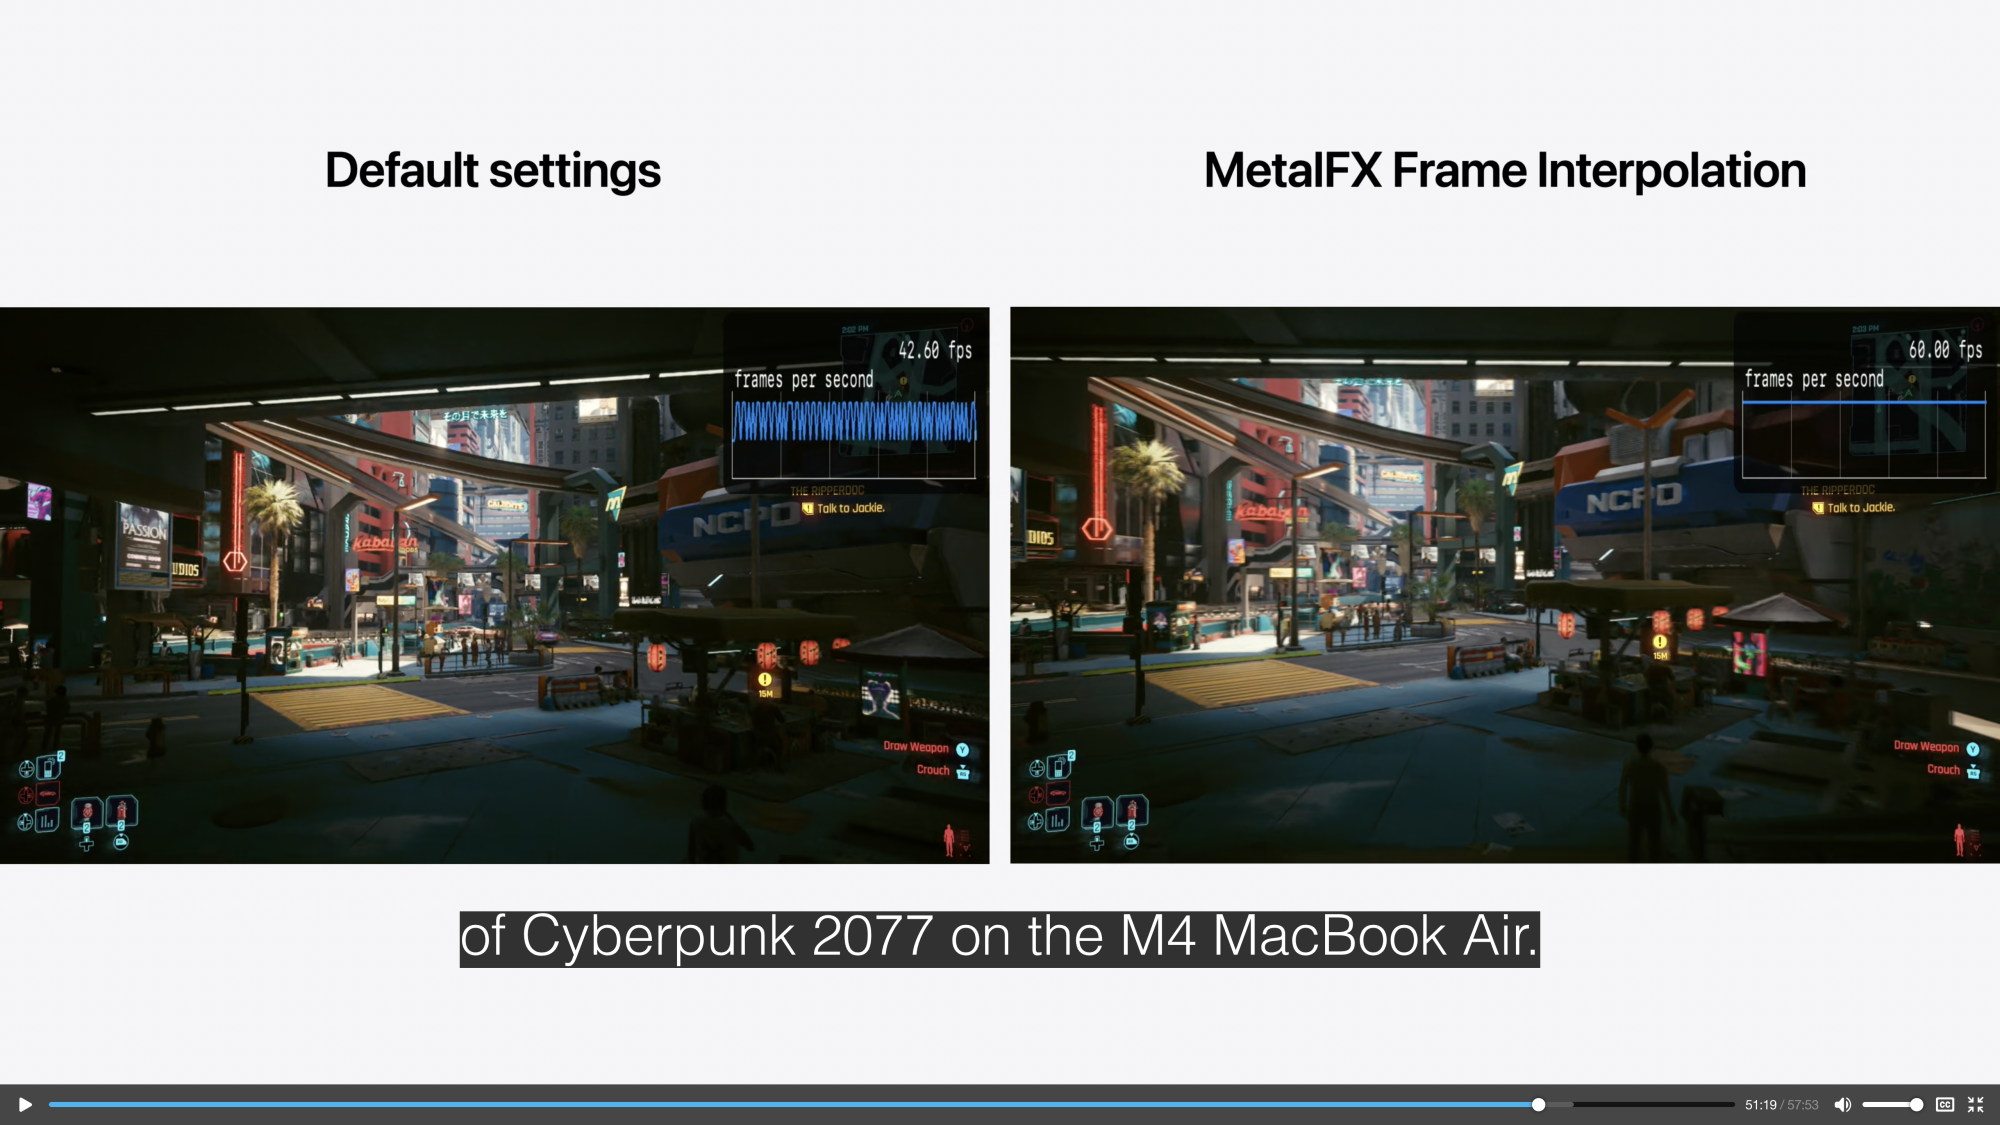Click the playback scrubber handle
Image resolution: width=2000 pixels, height=1125 pixels.
pos(1538,1105)
